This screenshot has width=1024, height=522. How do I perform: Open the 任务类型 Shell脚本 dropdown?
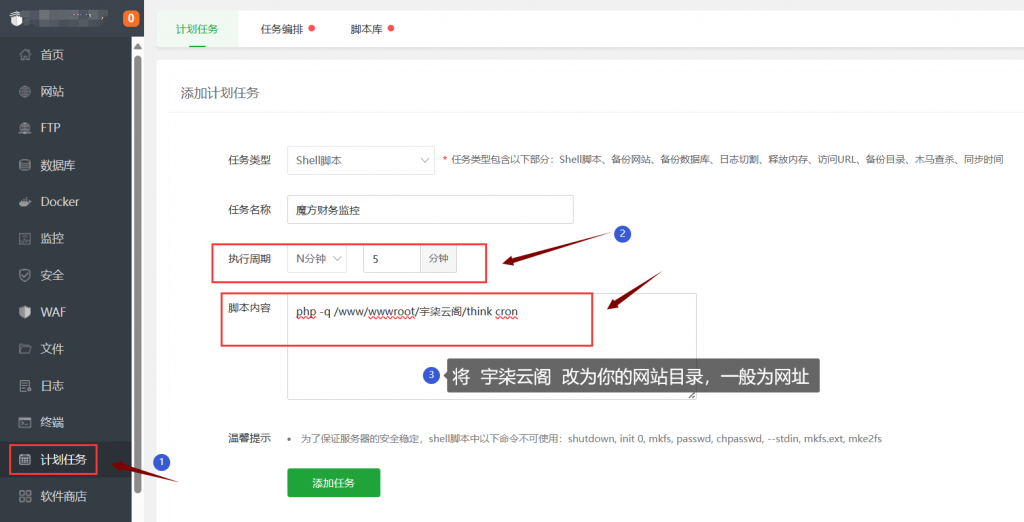360,160
